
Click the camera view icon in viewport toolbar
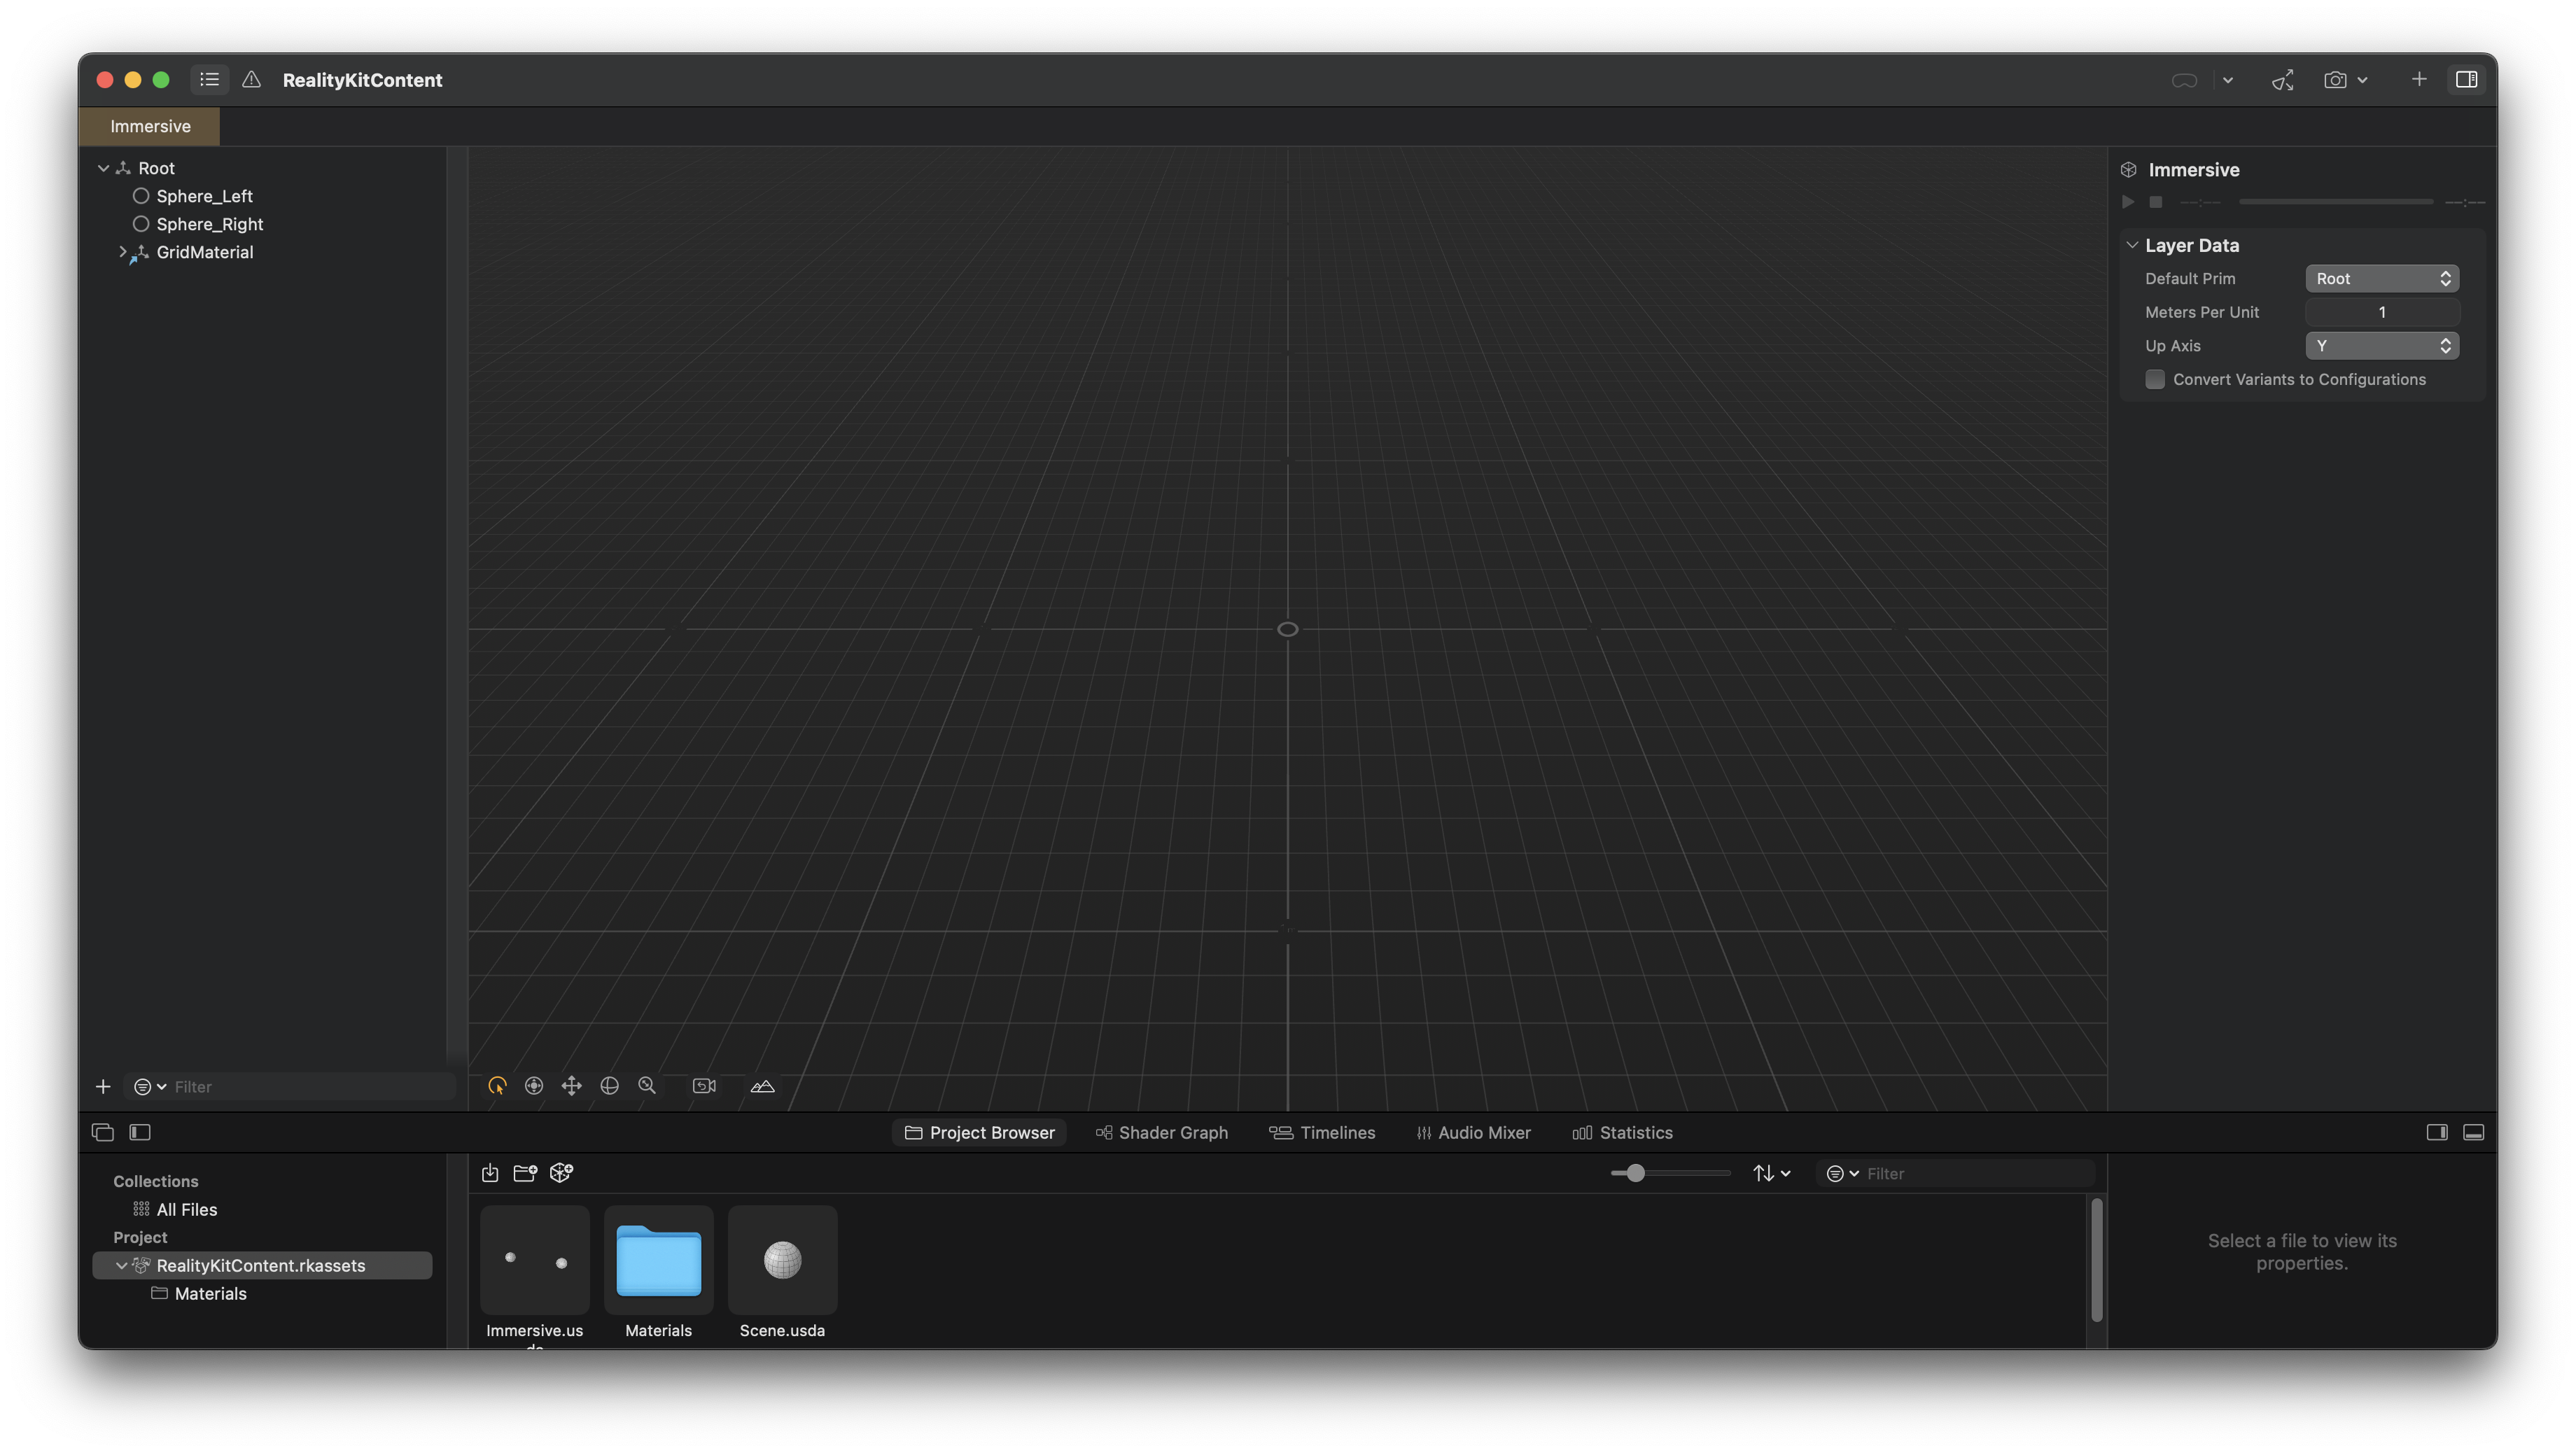click(704, 1086)
